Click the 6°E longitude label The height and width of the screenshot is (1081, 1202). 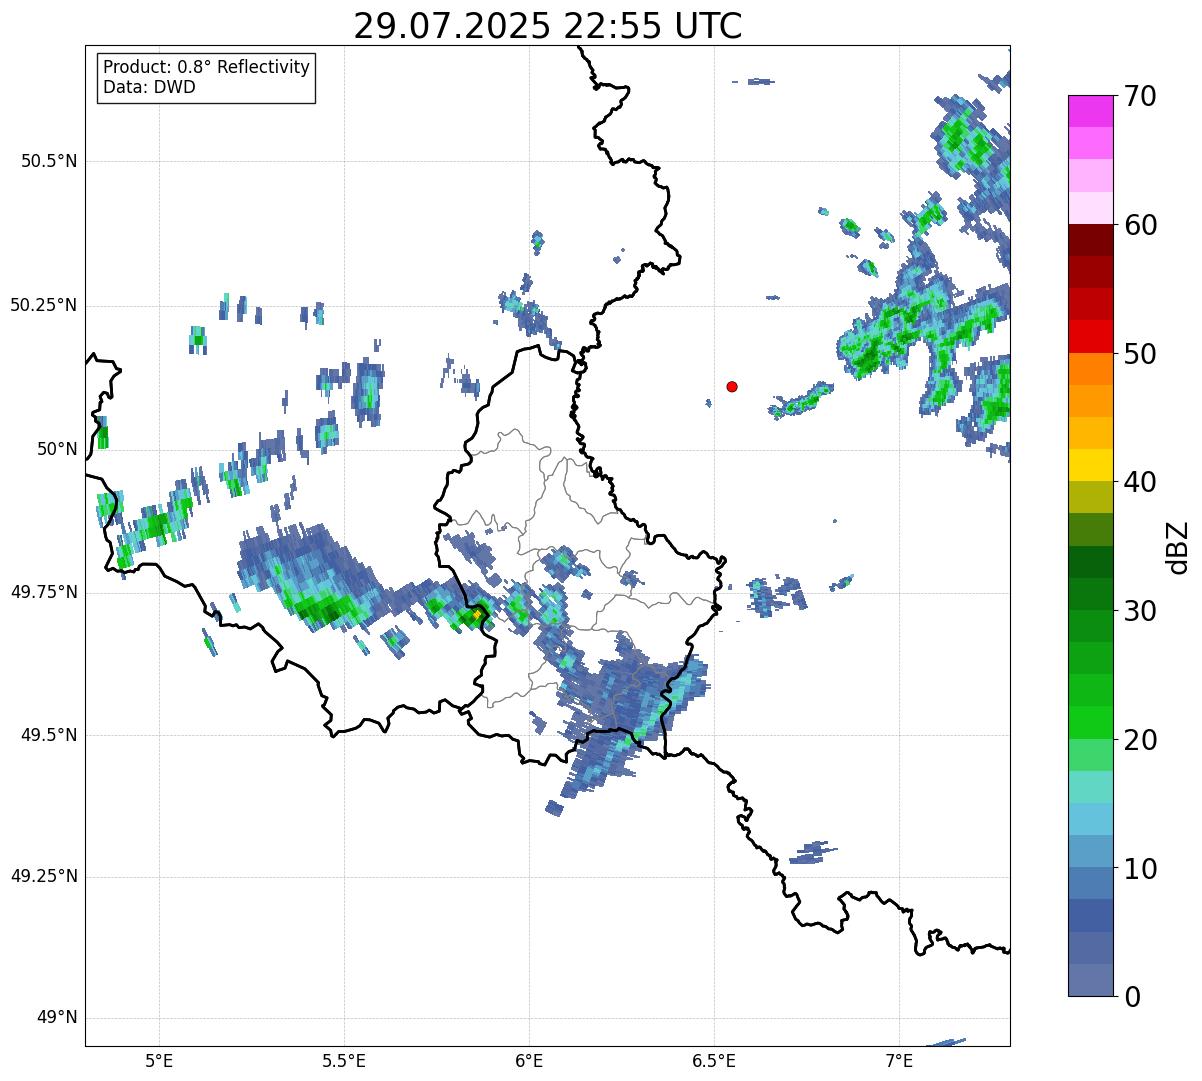529,1060
